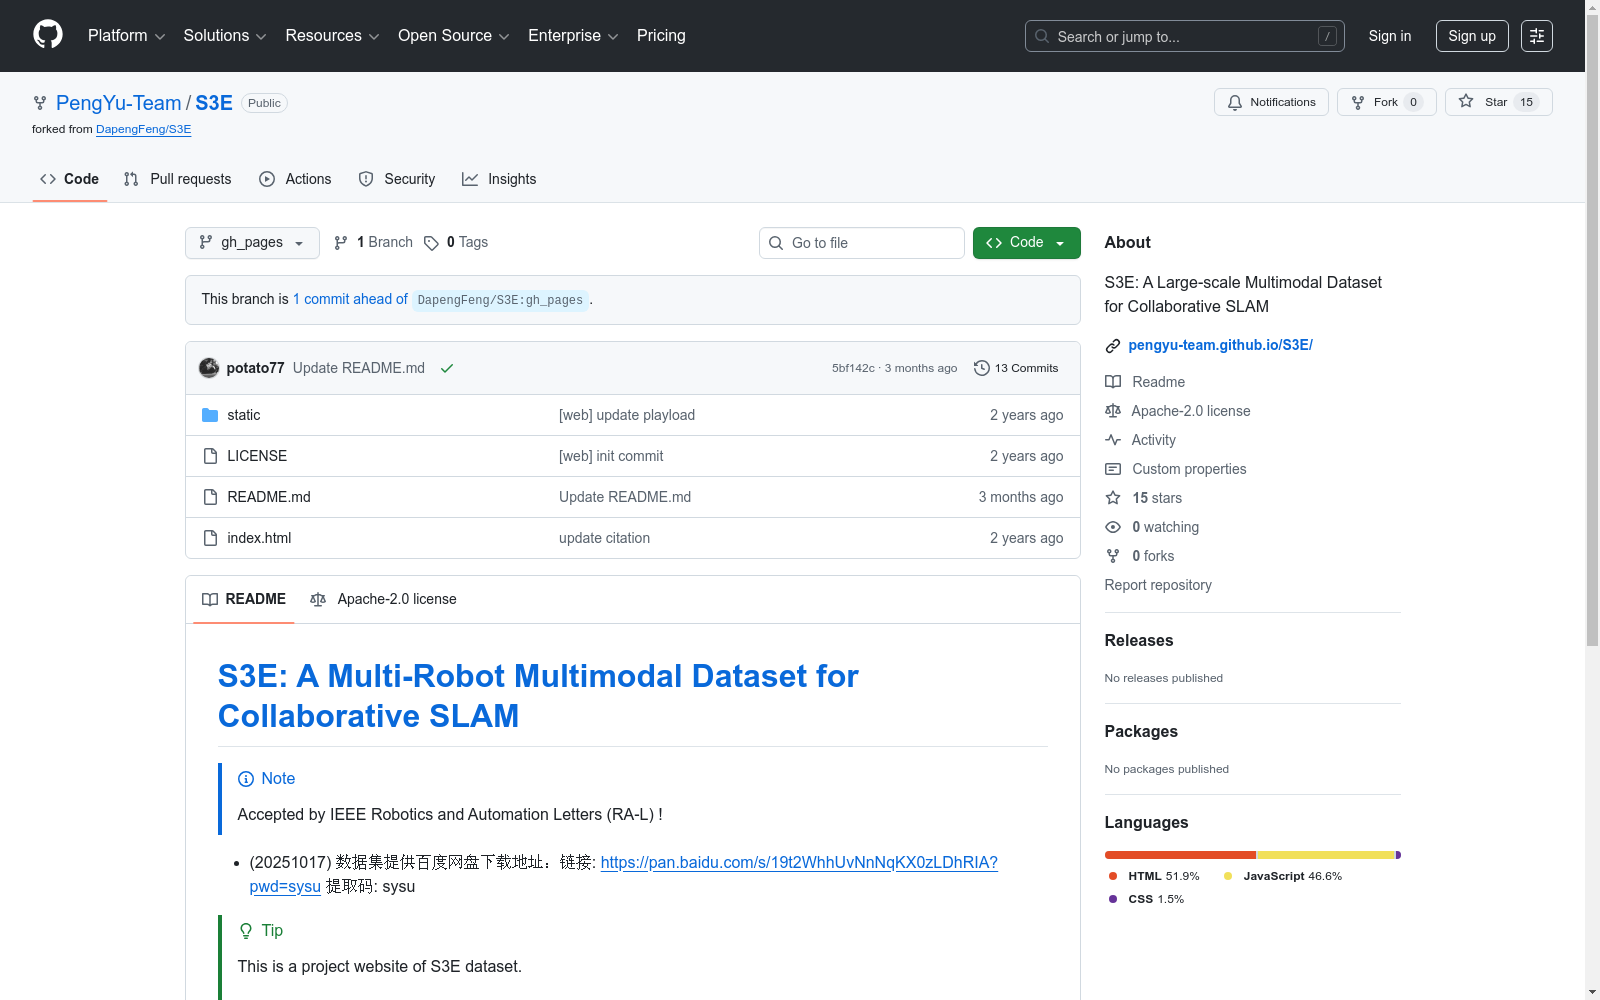Click the README.md file icon
This screenshot has height=1000, width=1600.
pos(210,497)
